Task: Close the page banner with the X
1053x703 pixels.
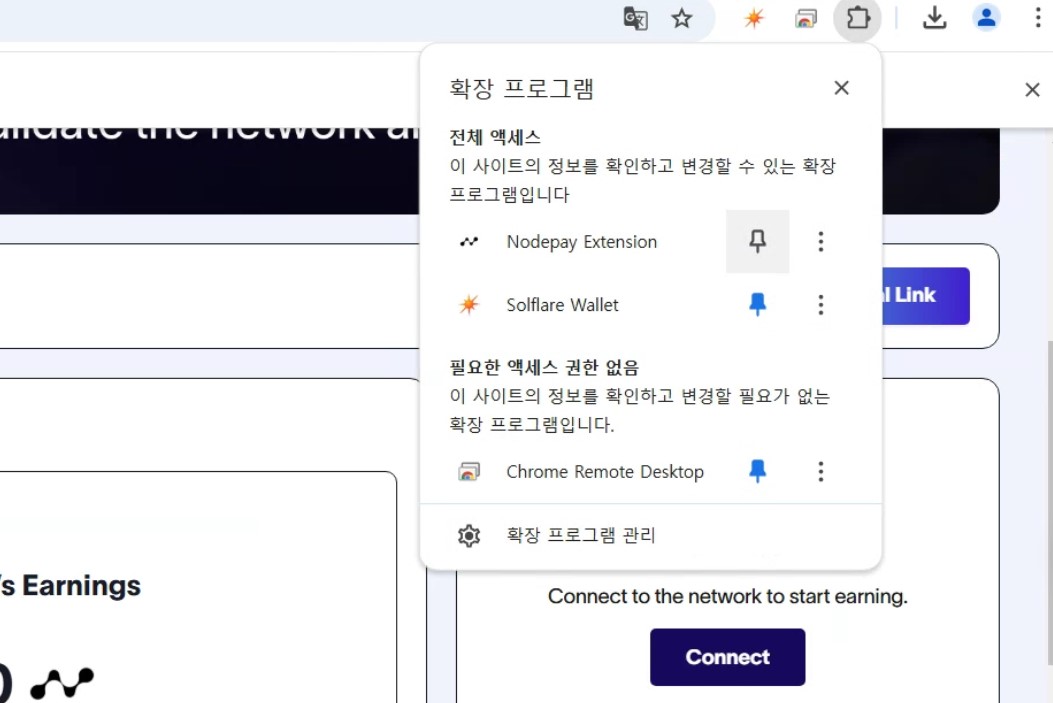Action: [x=1032, y=89]
